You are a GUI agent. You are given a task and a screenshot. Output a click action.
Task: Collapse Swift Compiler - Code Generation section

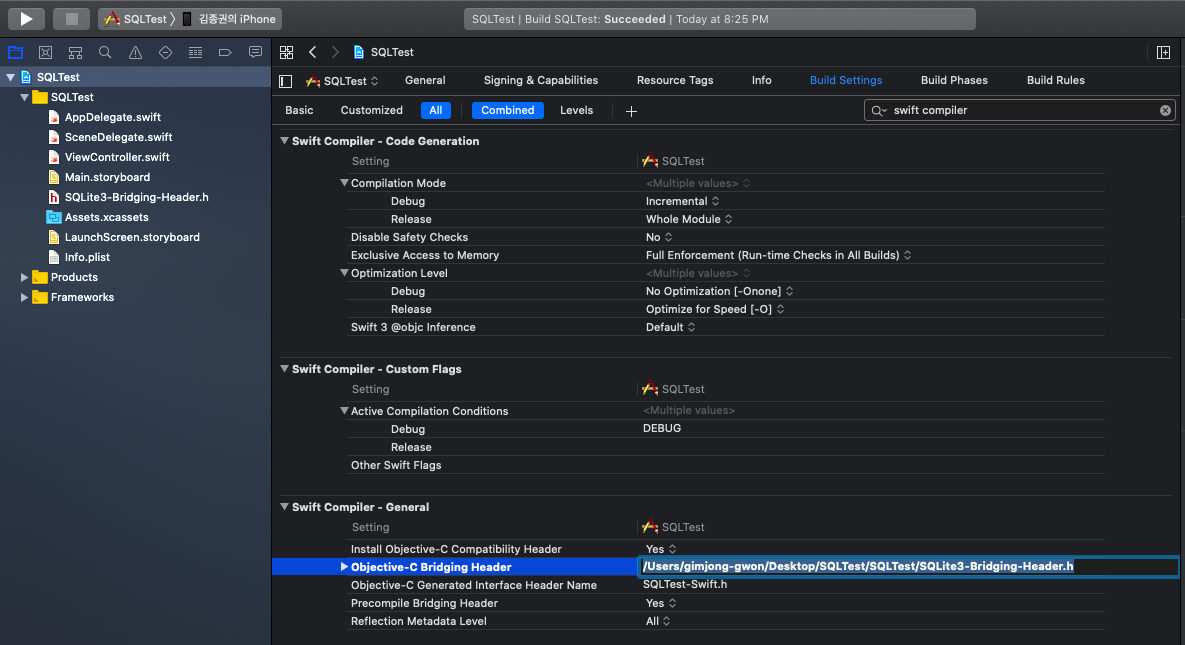point(284,141)
